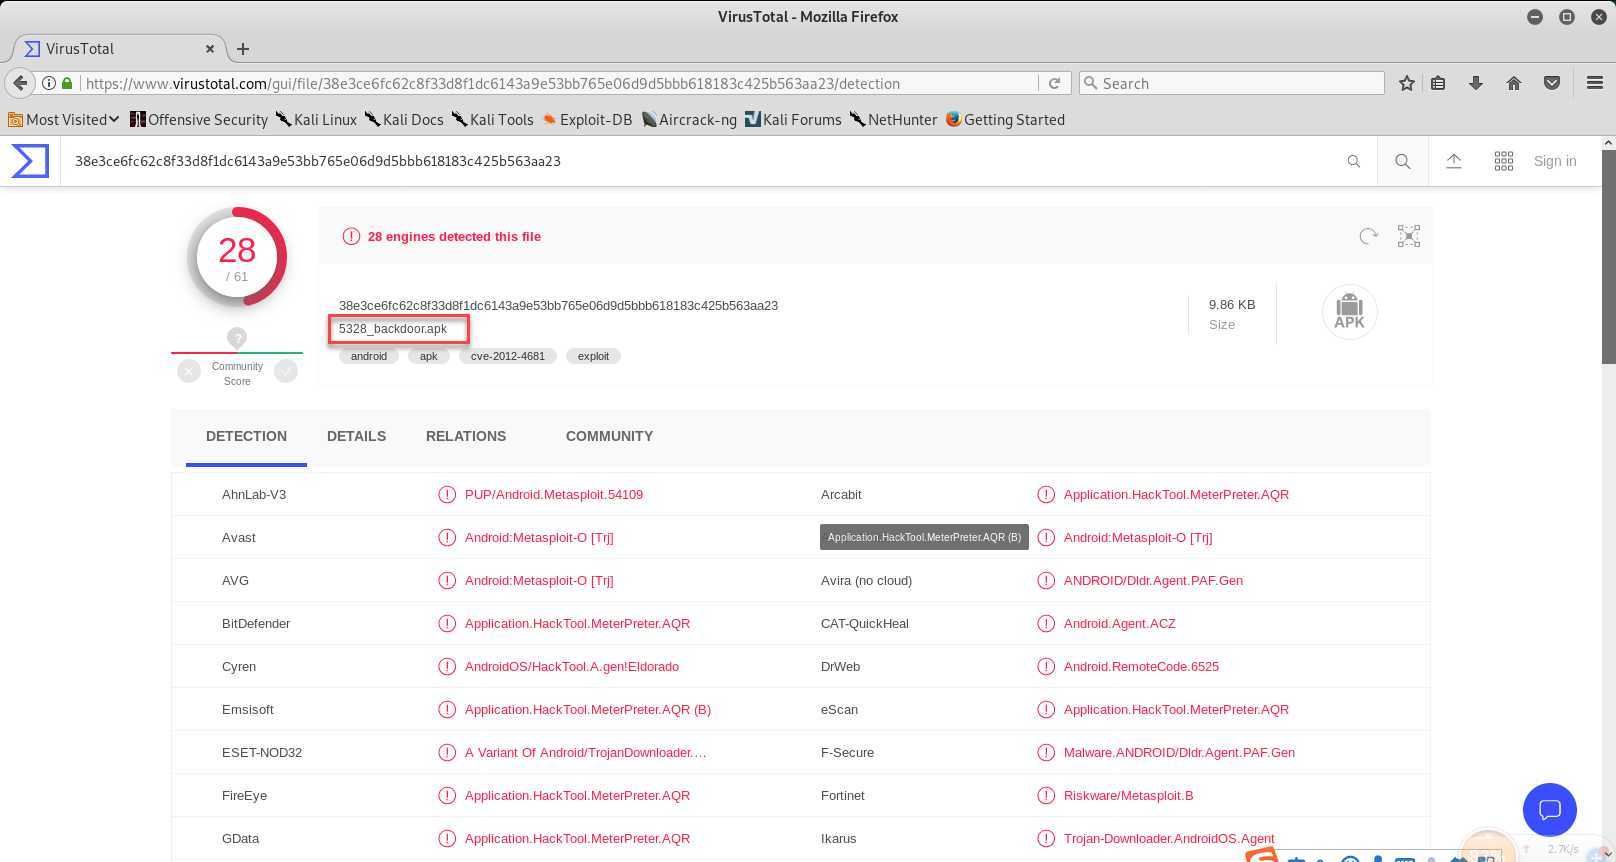Bookmark this page with star icon
This screenshot has width=1616, height=862.
coord(1406,83)
